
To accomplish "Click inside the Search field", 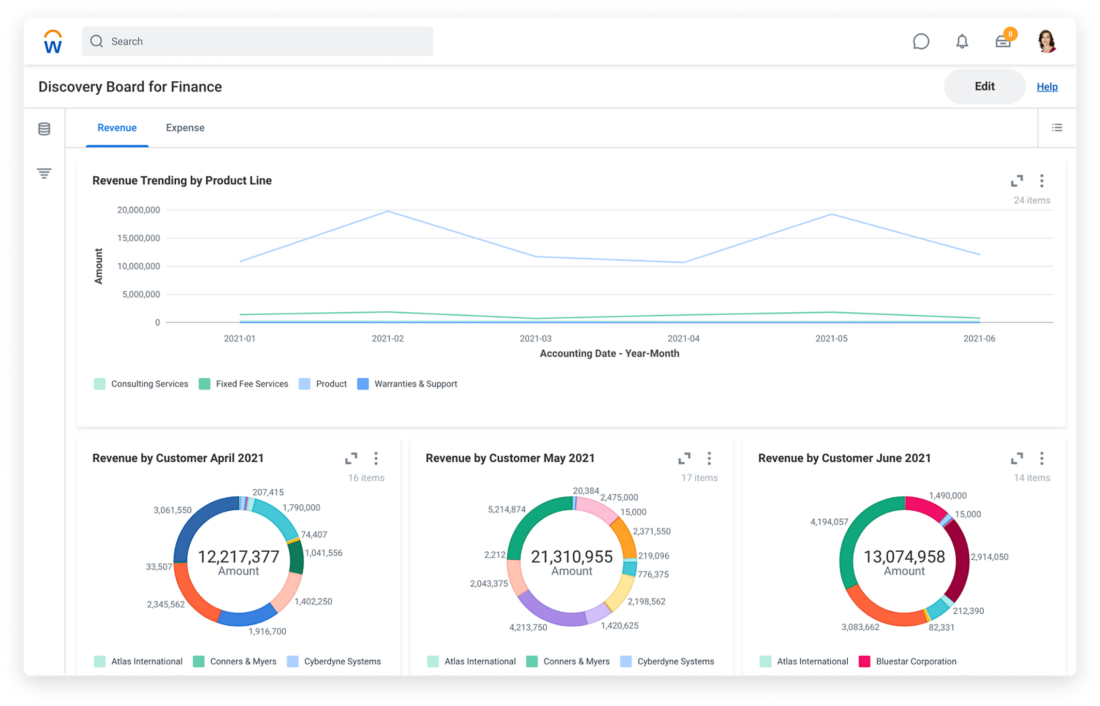I will click(x=250, y=41).
